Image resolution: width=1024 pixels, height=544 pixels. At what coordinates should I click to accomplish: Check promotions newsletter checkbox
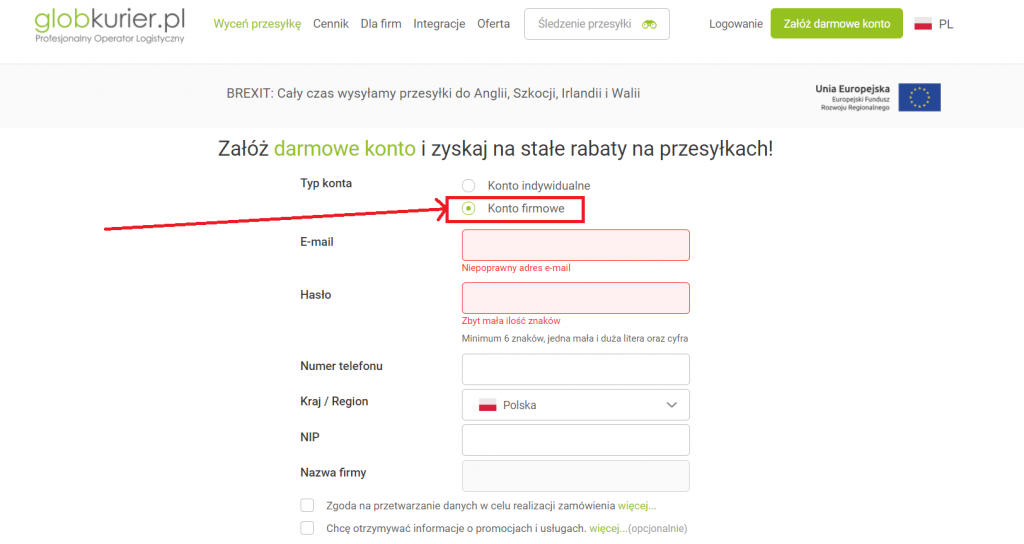(x=307, y=528)
